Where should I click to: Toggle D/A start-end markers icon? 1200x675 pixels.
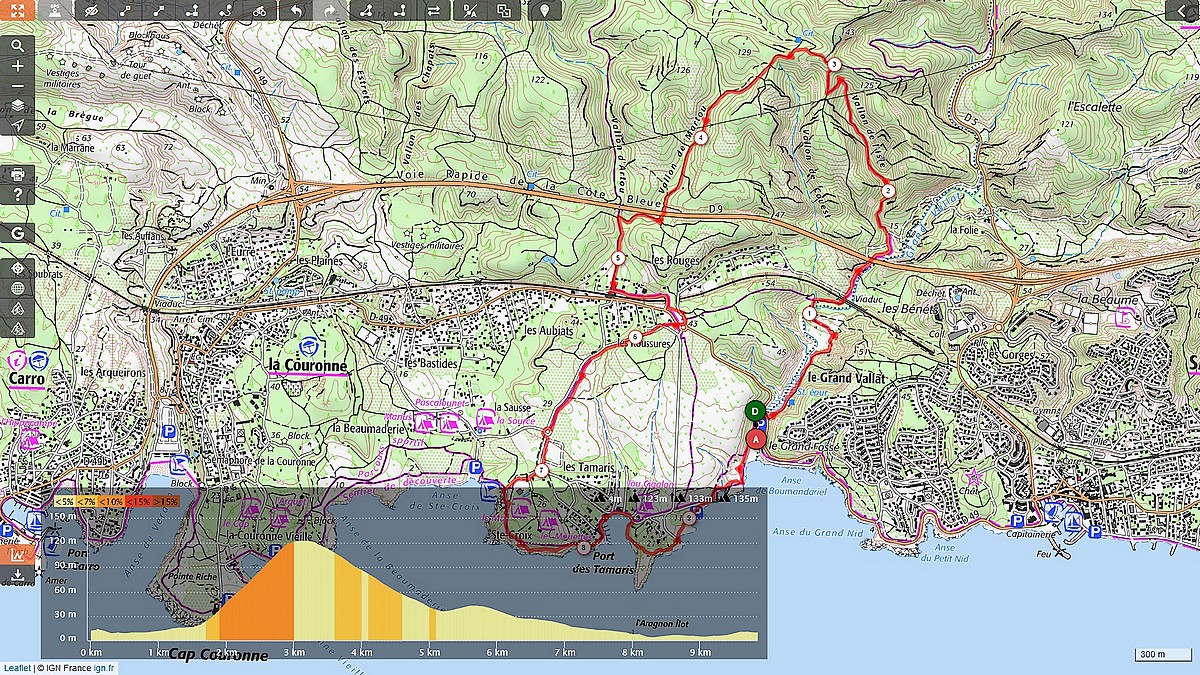[470, 11]
